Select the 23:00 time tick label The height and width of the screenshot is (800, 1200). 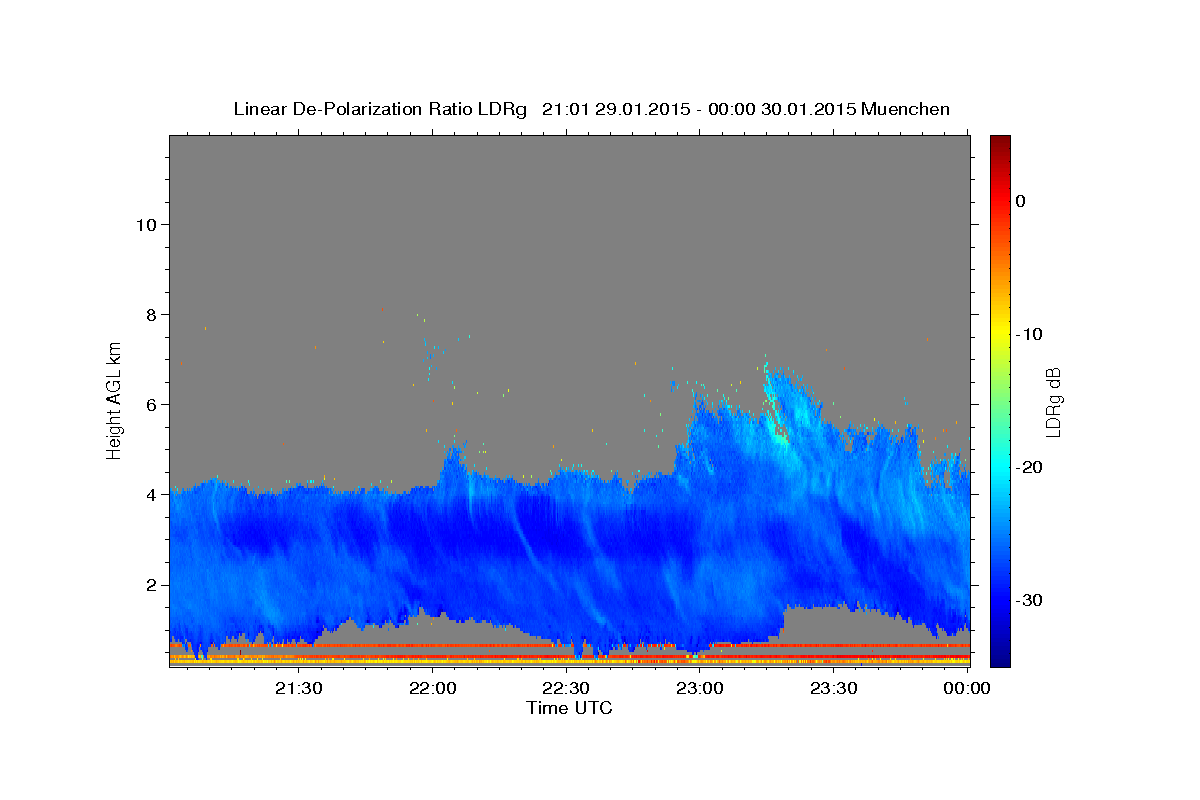pyautogui.click(x=700, y=688)
